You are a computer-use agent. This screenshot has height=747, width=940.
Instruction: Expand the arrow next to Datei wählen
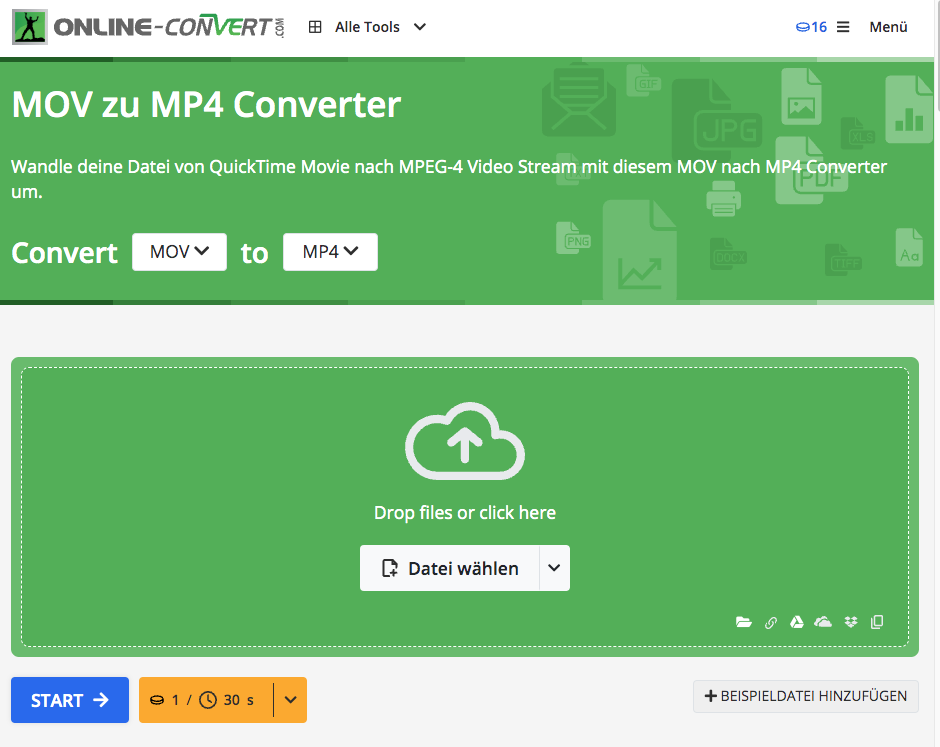pos(554,568)
